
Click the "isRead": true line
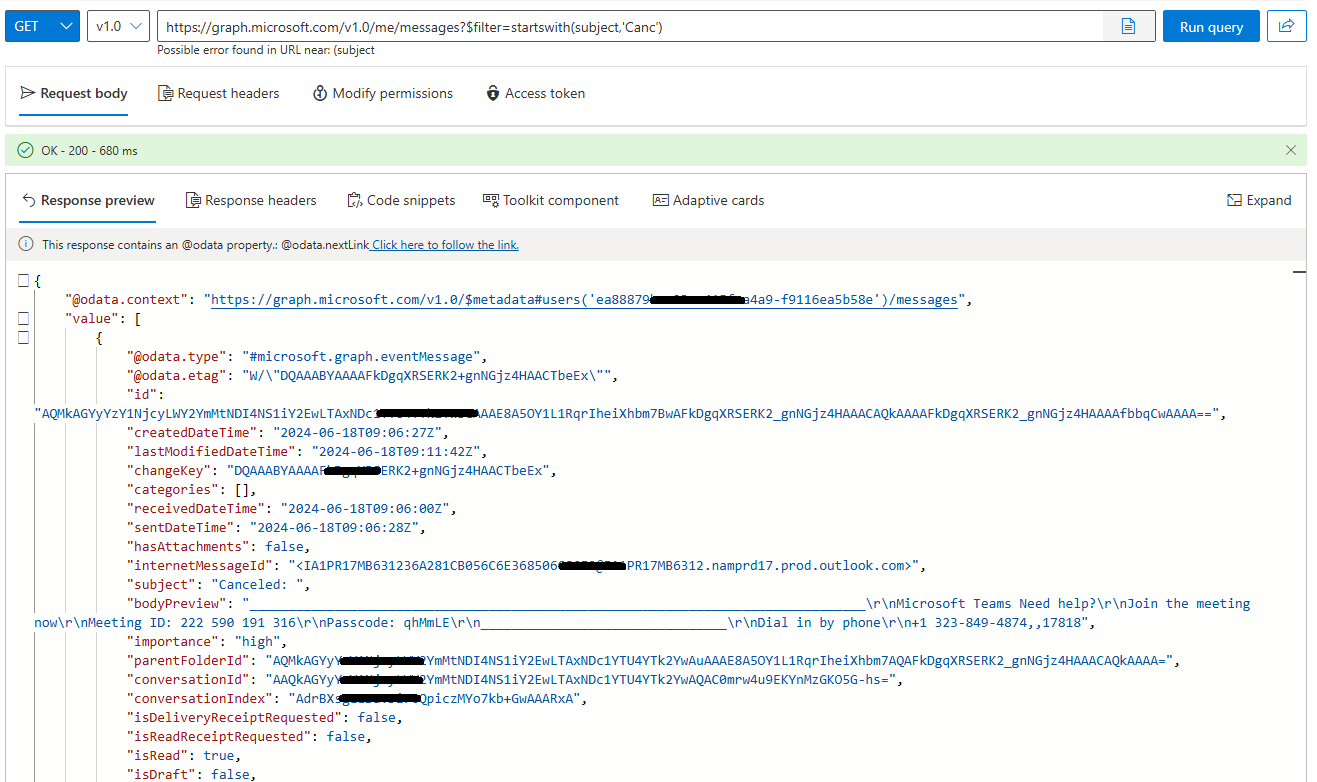(x=184, y=755)
